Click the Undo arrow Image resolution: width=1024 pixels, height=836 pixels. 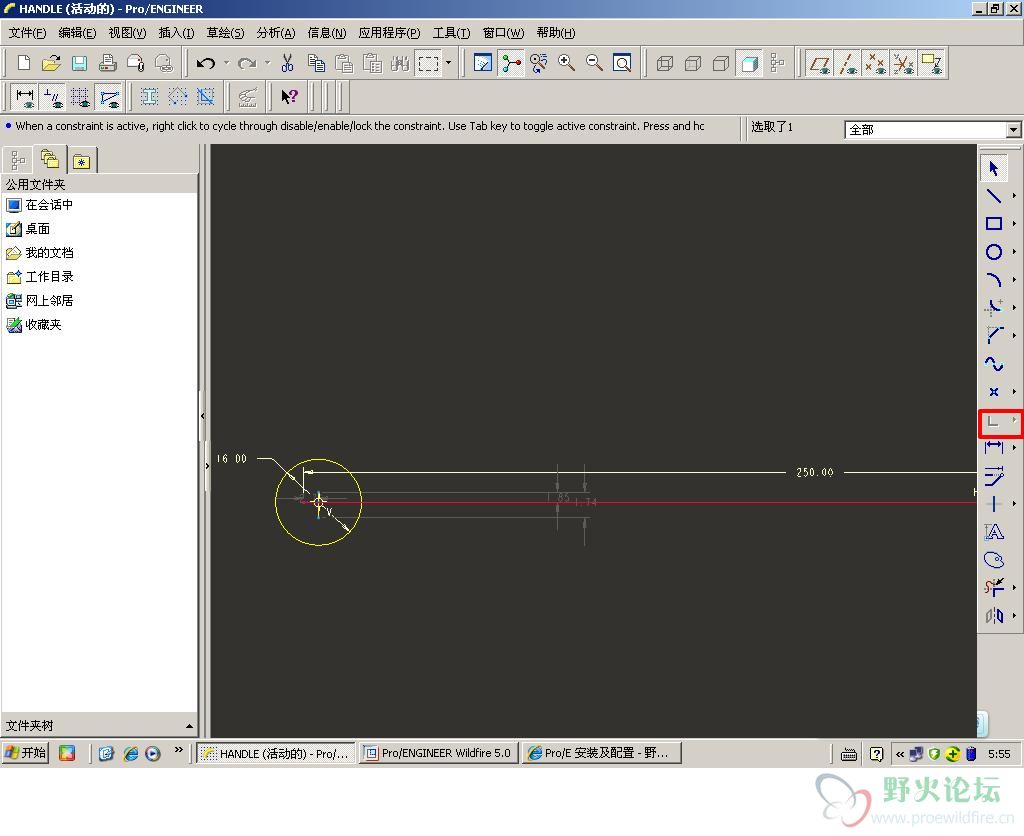pyautogui.click(x=206, y=63)
